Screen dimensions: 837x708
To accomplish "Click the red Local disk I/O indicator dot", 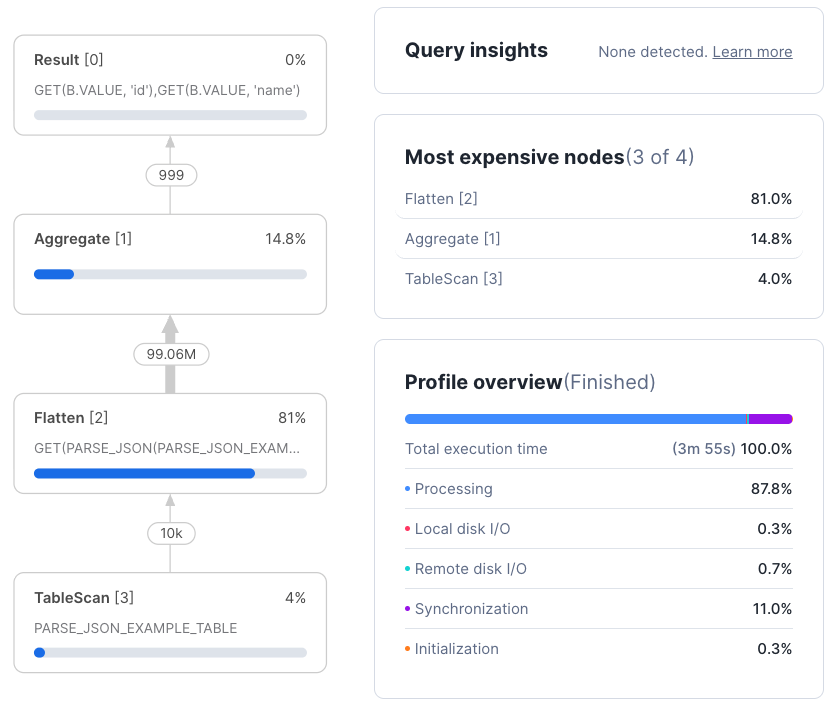I will click(x=409, y=529).
